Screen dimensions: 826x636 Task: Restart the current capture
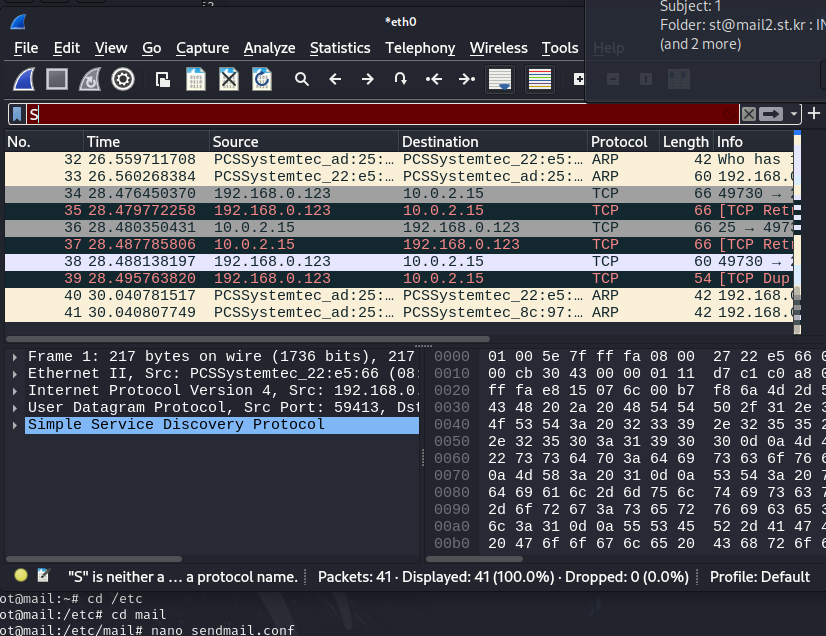(90, 80)
